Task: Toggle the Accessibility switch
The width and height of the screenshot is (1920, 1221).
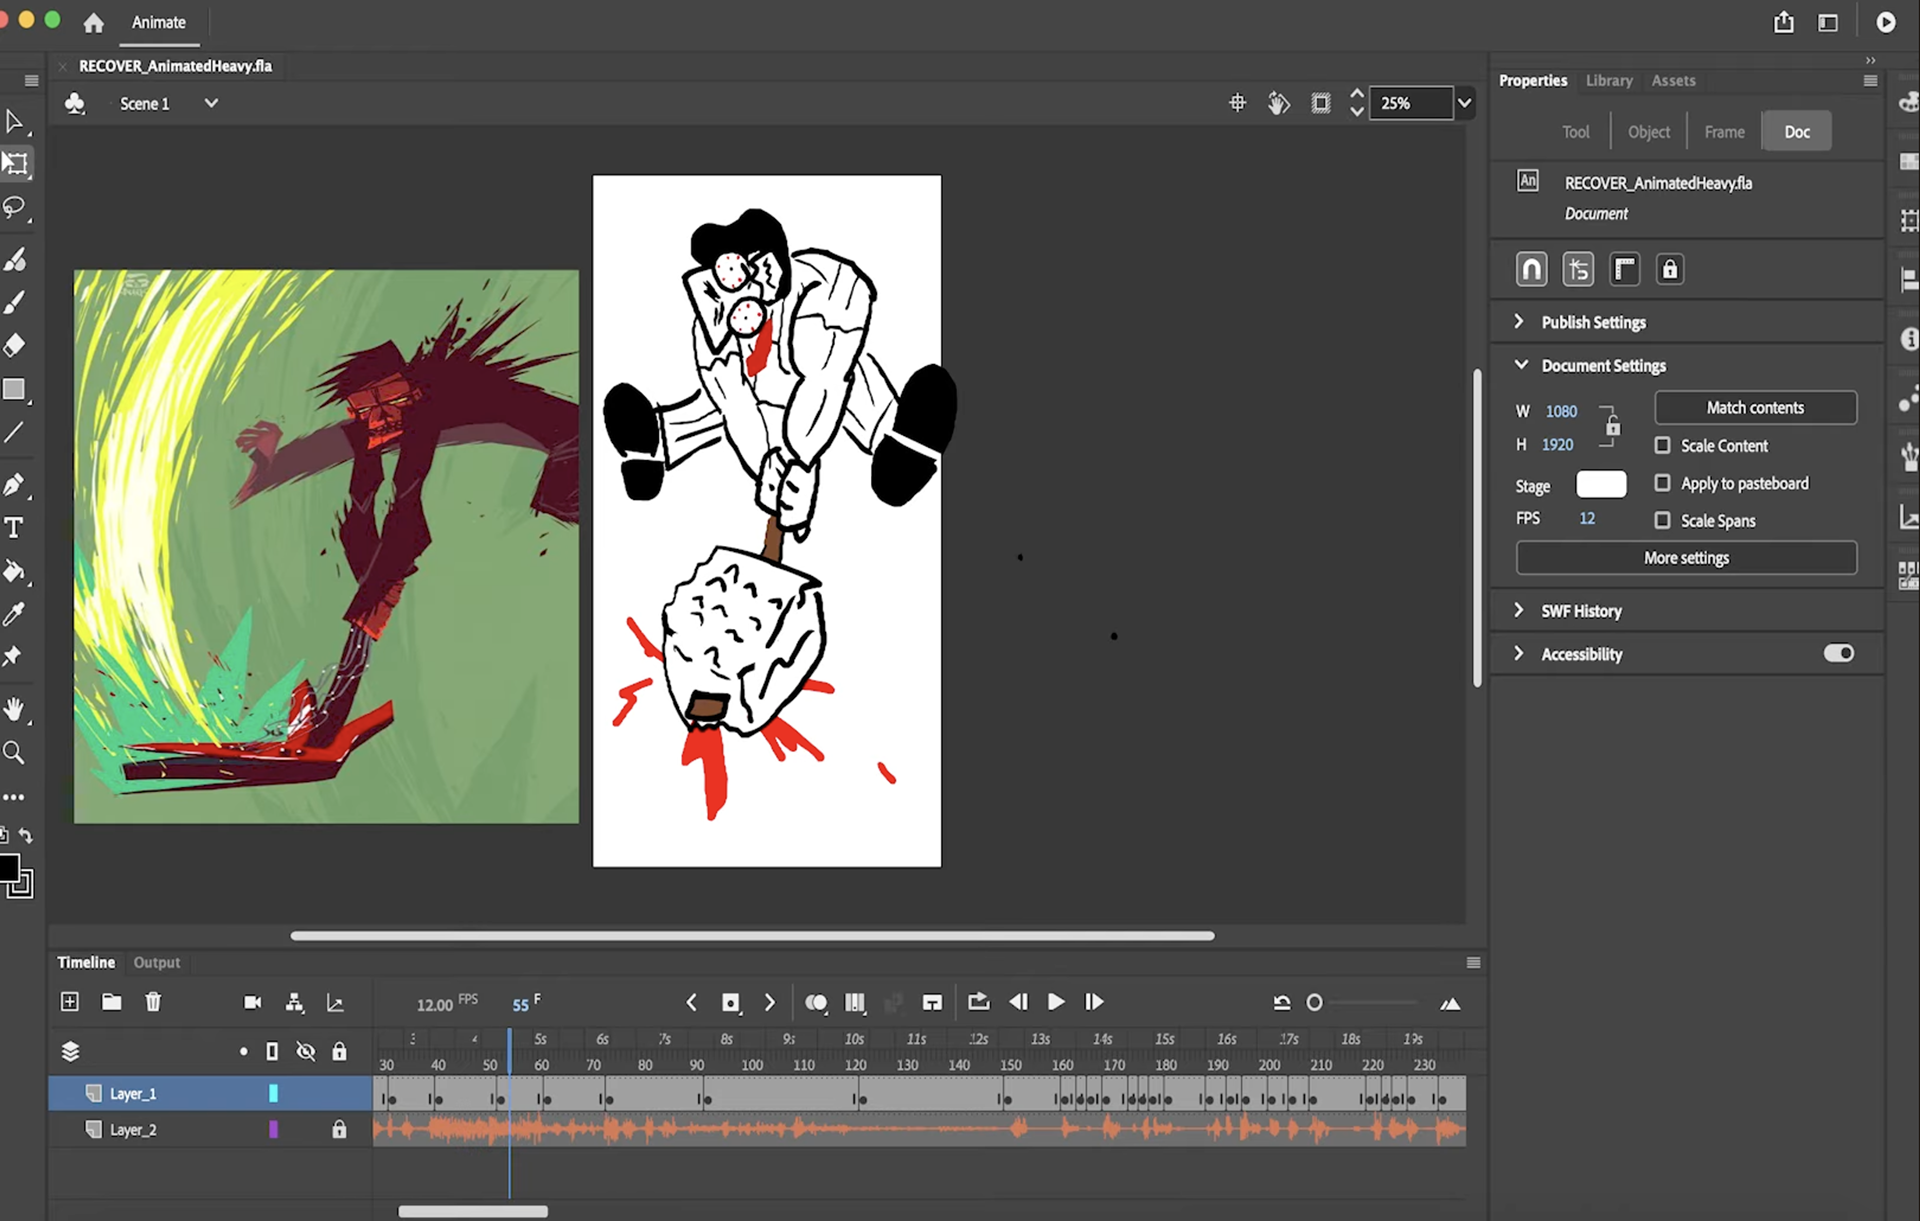Action: tap(1838, 653)
